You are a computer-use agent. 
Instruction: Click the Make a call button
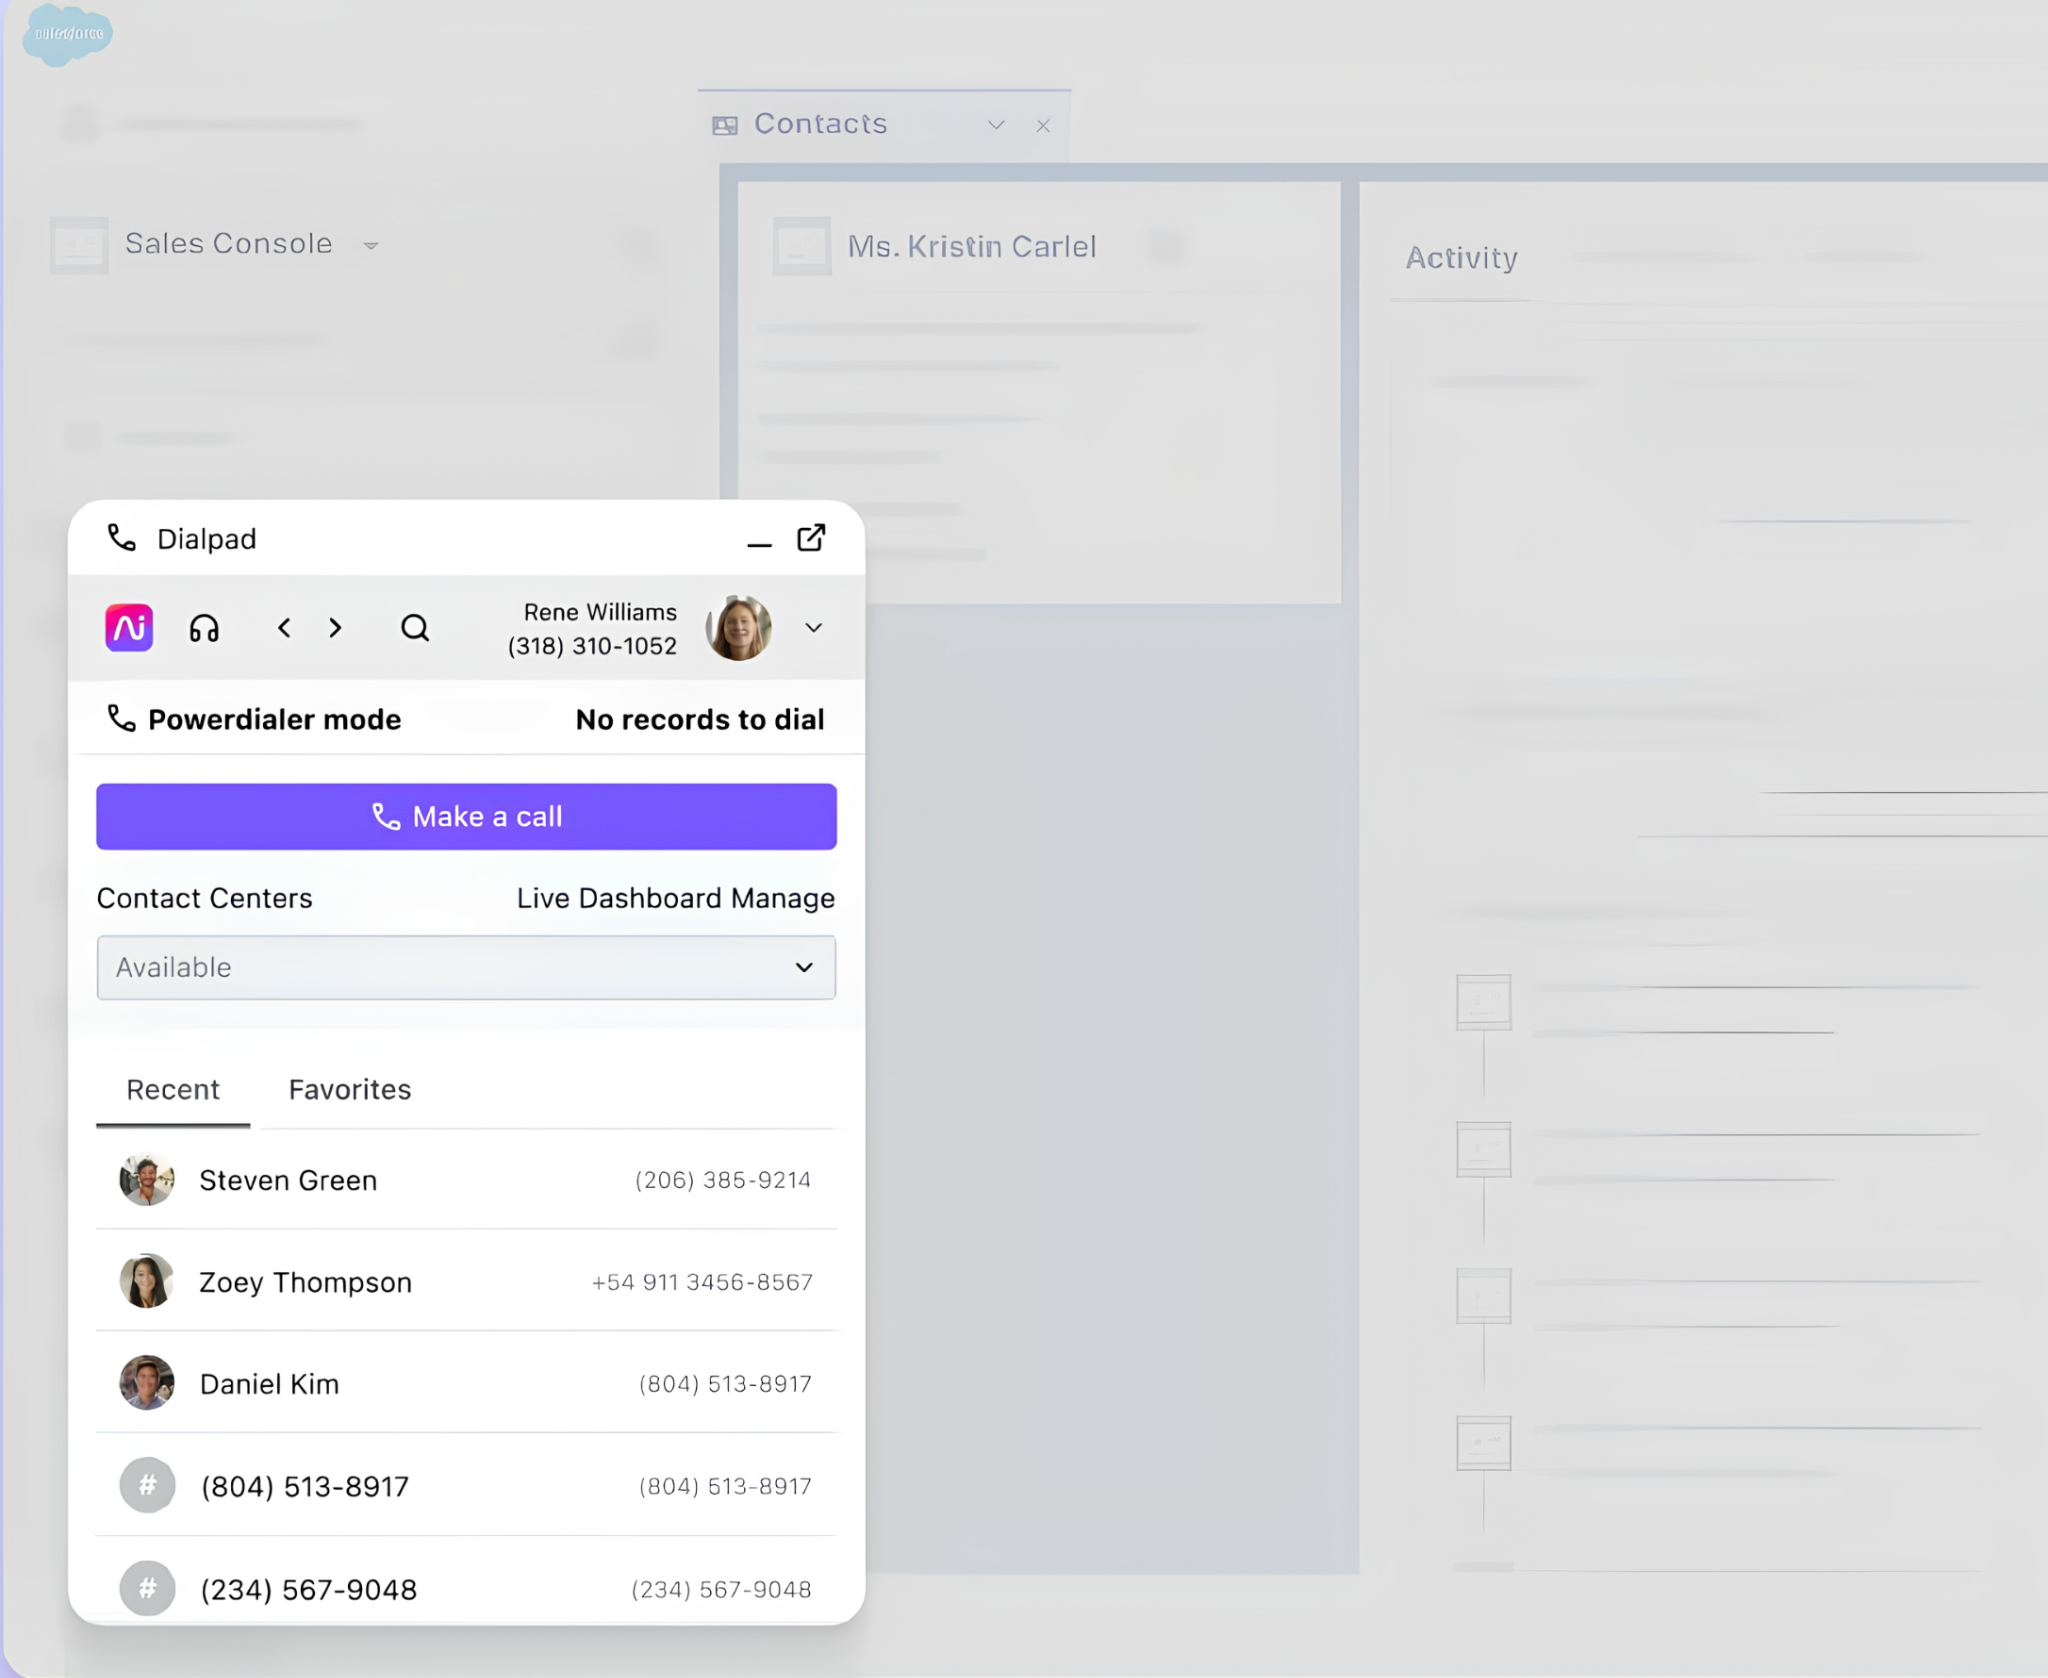coord(466,816)
